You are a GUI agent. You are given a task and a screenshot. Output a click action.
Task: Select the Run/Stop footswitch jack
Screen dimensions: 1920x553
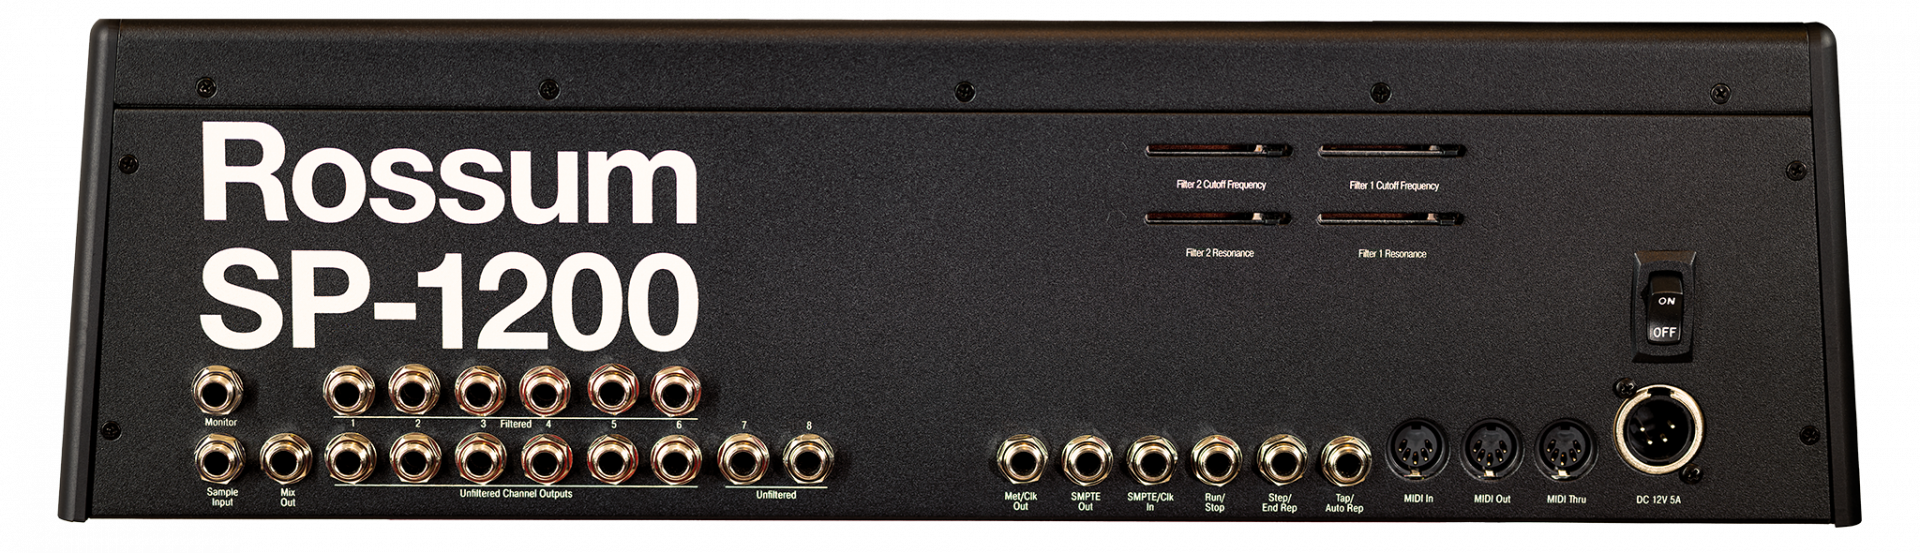click(1214, 460)
